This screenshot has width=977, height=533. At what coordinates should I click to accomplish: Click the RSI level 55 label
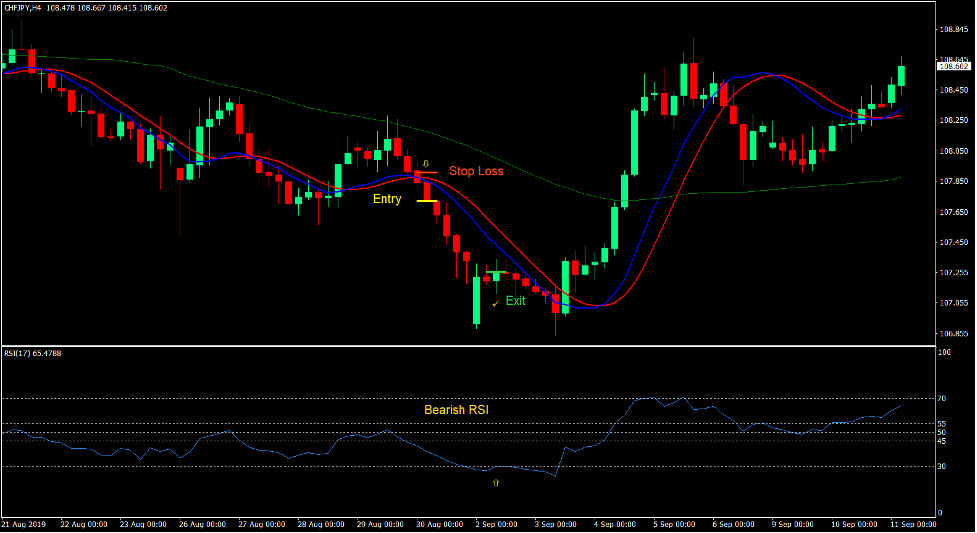(941, 424)
